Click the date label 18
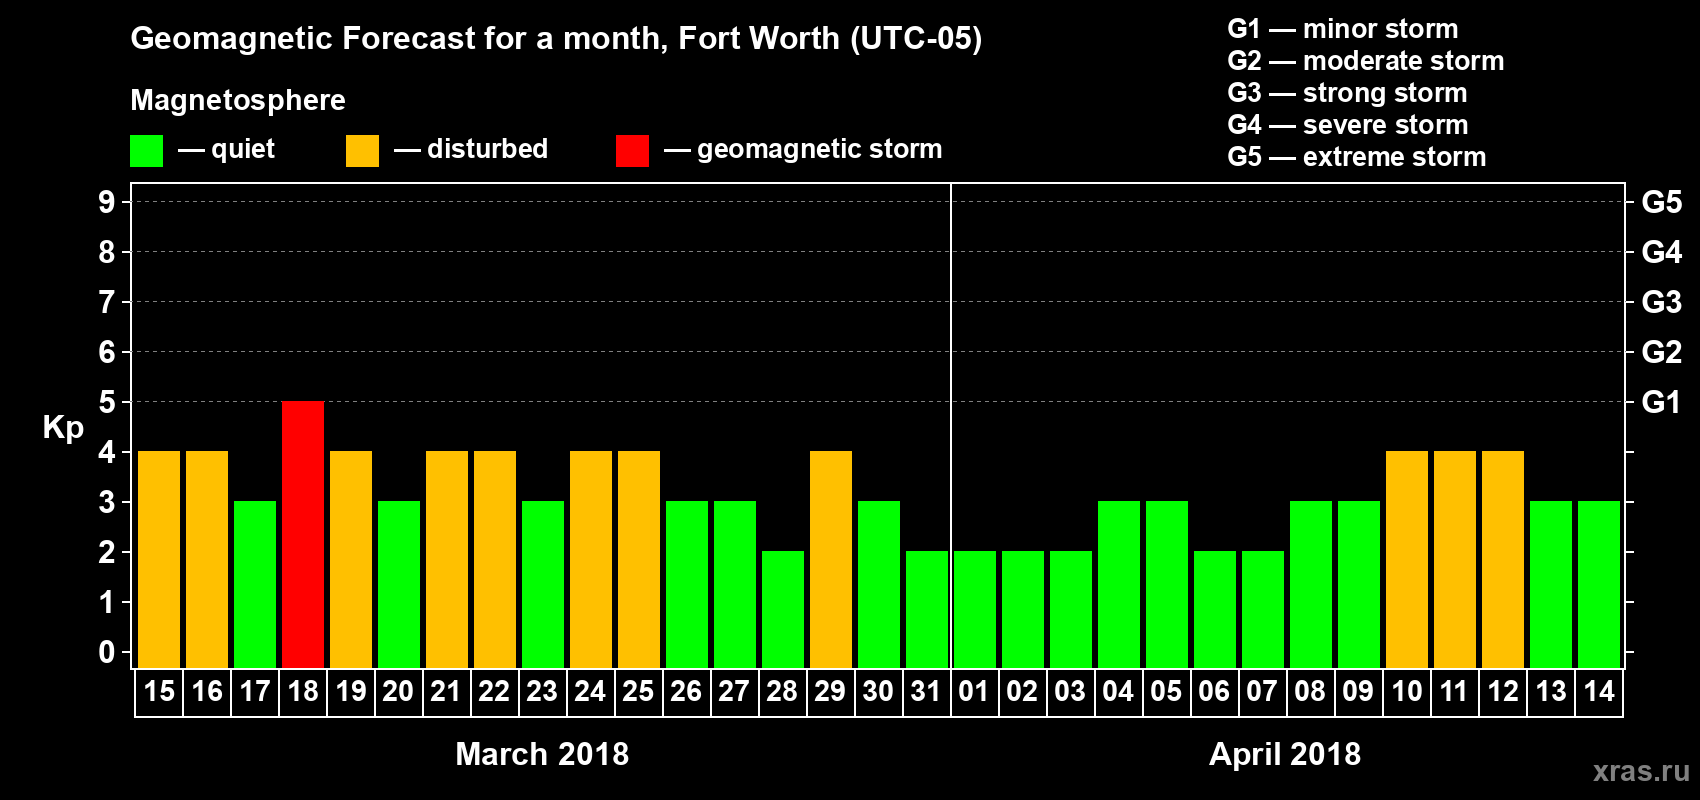 click(303, 692)
